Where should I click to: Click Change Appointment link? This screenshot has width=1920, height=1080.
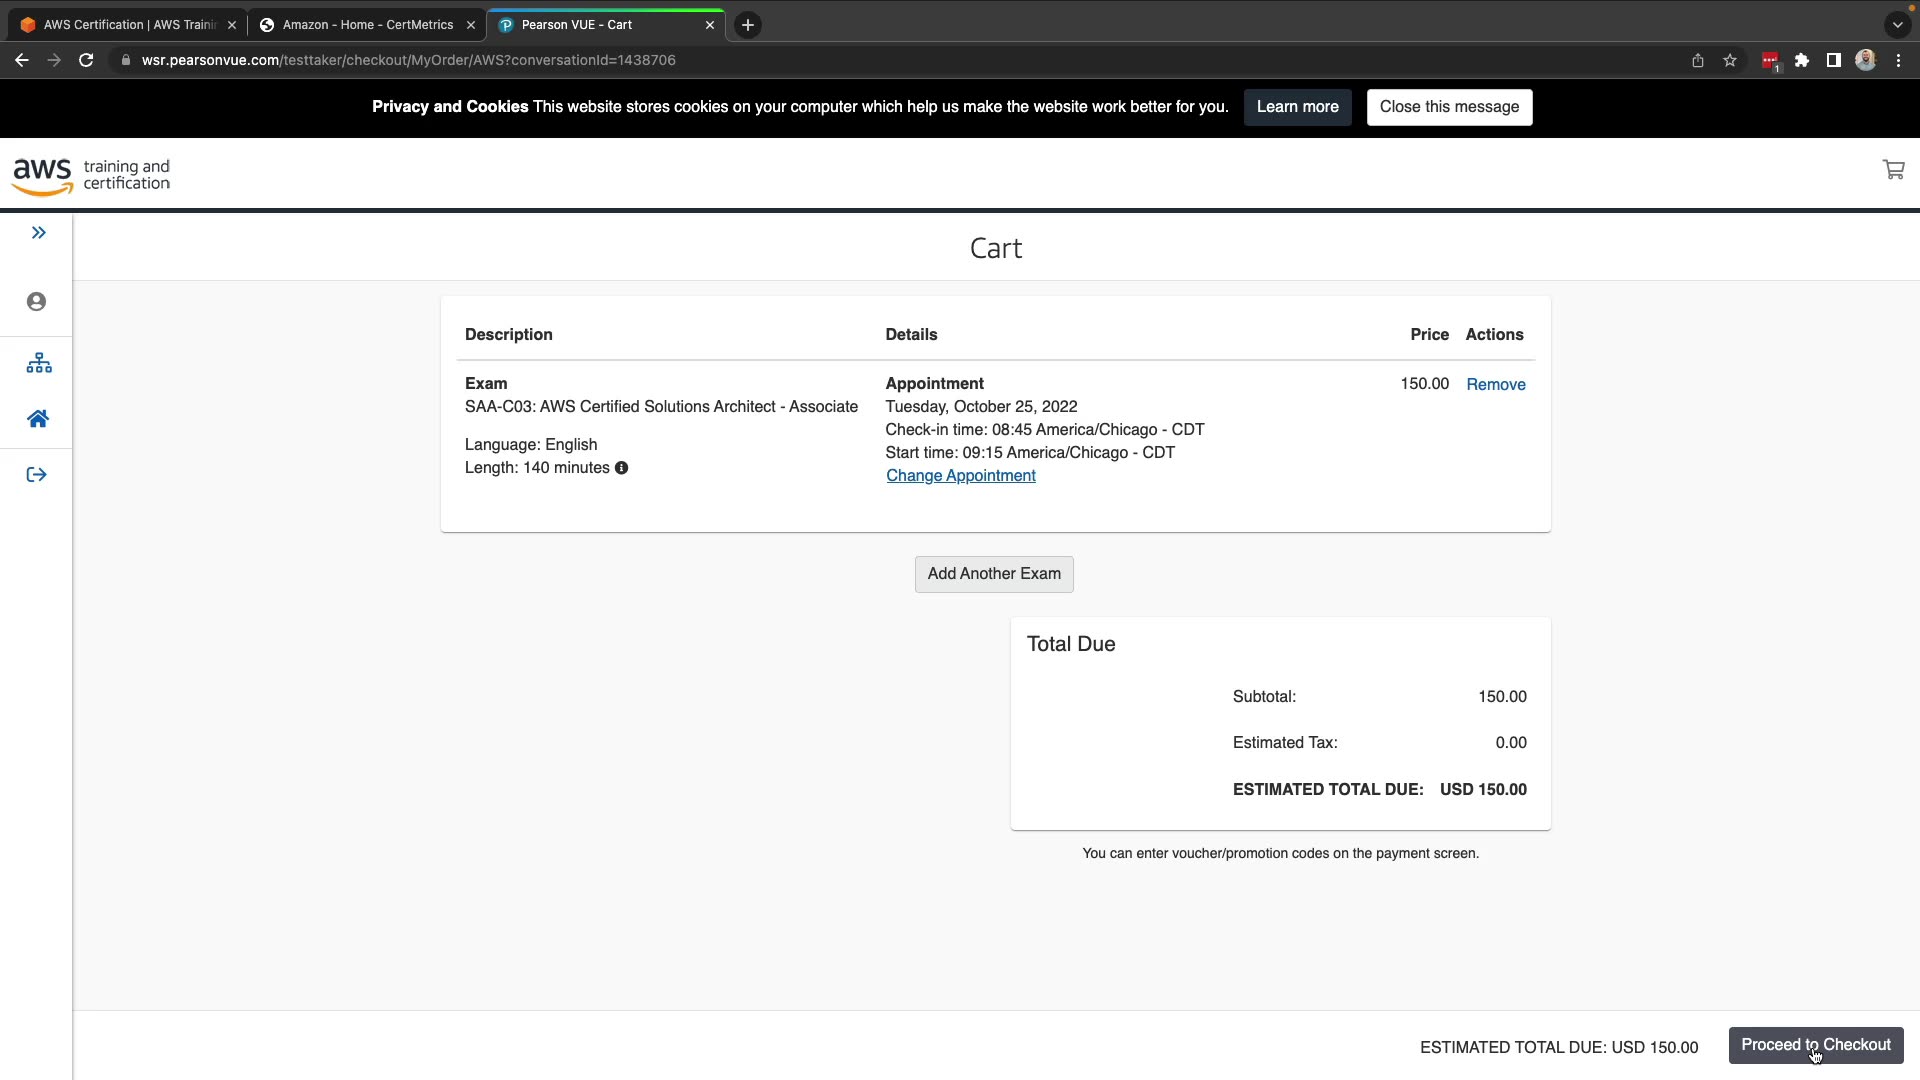(x=960, y=476)
